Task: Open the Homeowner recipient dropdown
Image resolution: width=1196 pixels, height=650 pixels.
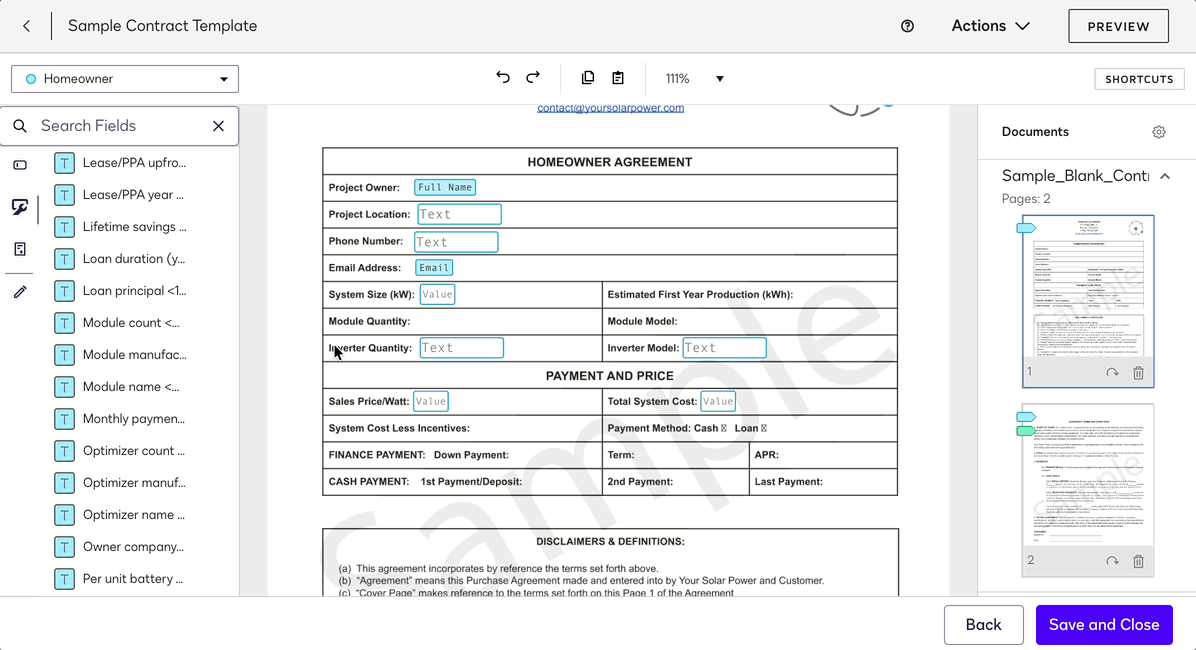Action: pyautogui.click(x=125, y=79)
